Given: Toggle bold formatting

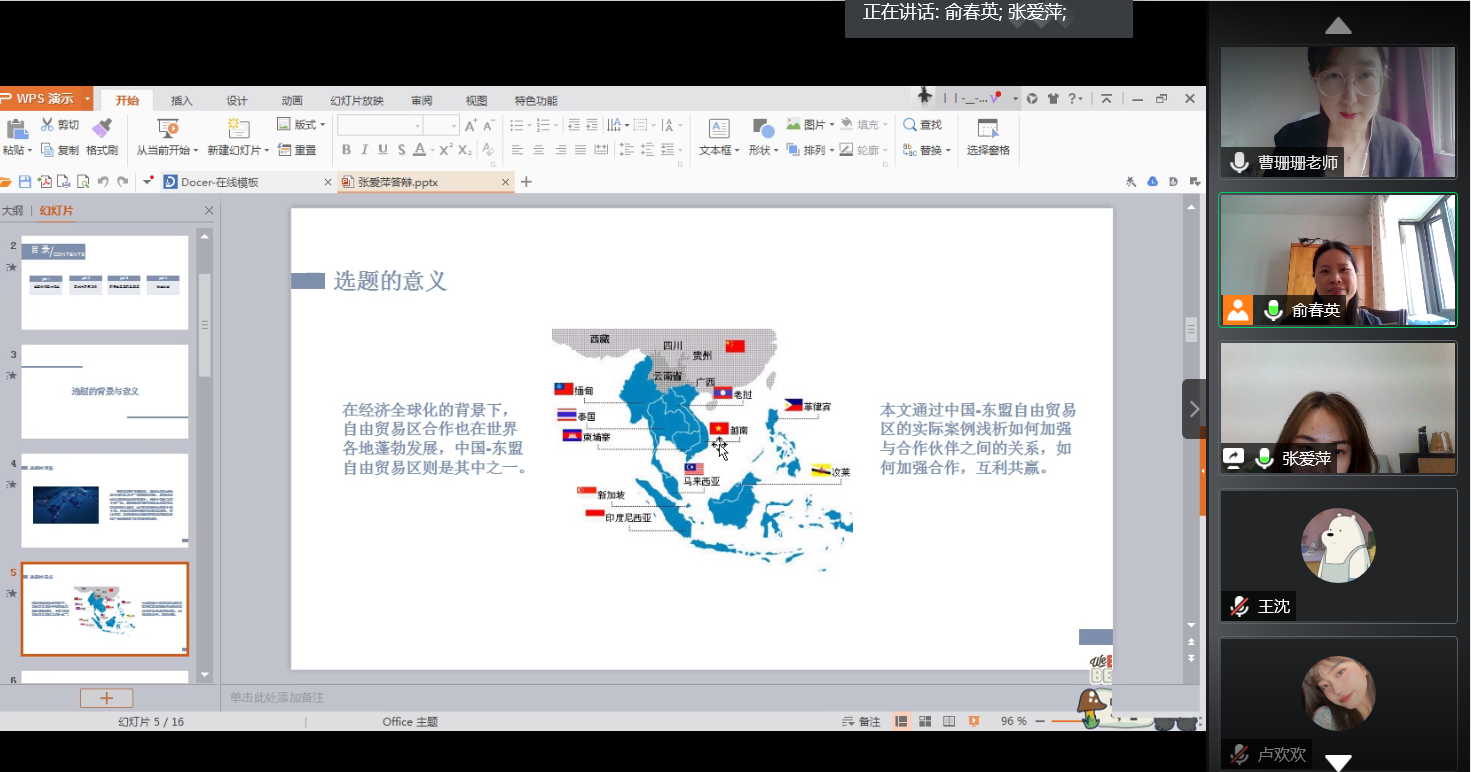Looking at the screenshot, I should pos(346,150).
